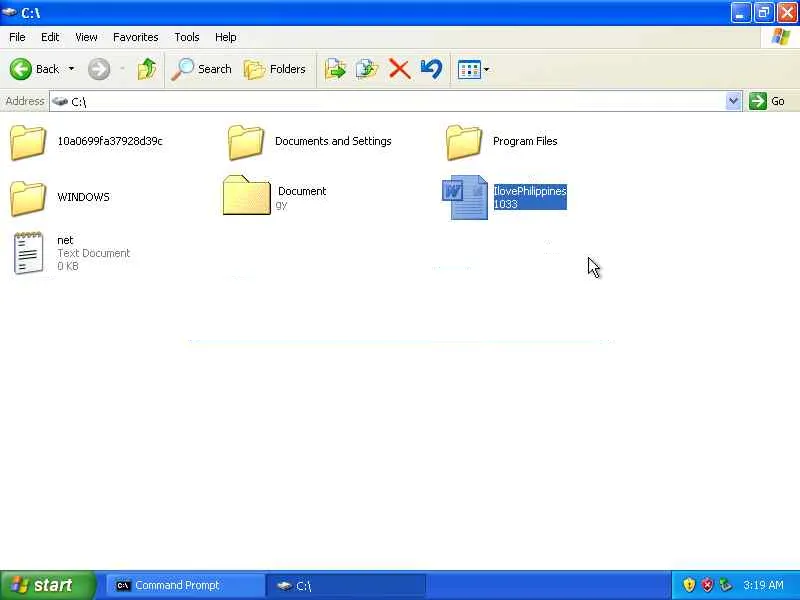Open the Favorites menu

[x=136, y=37]
